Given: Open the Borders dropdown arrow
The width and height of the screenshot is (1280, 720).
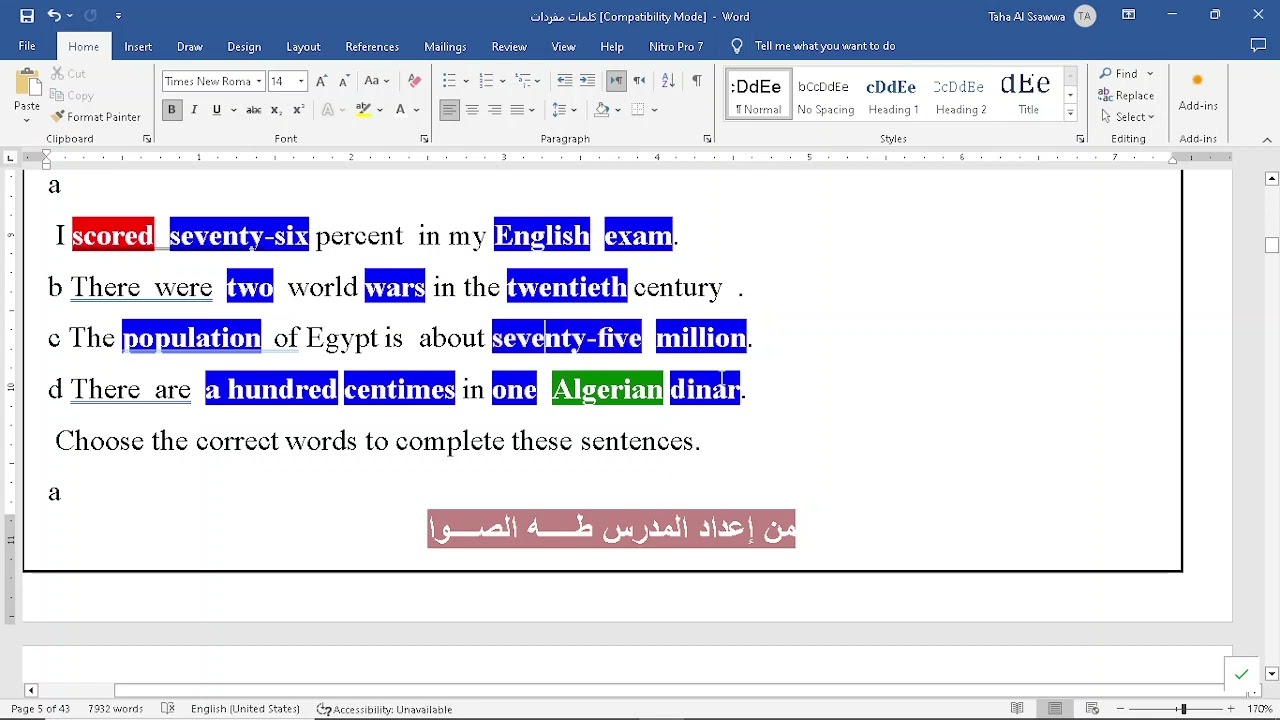Looking at the screenshot, I should (x=655, y=110).
